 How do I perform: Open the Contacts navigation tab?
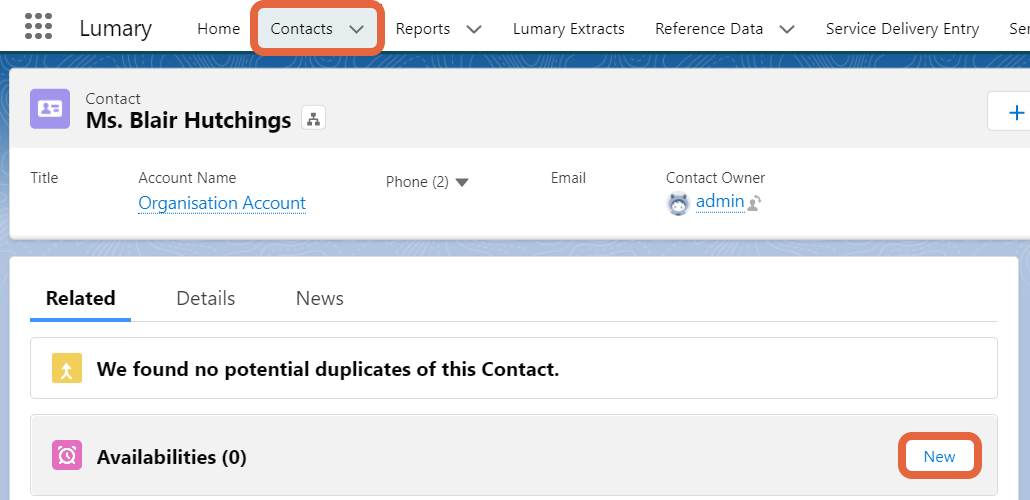(302, 29)
